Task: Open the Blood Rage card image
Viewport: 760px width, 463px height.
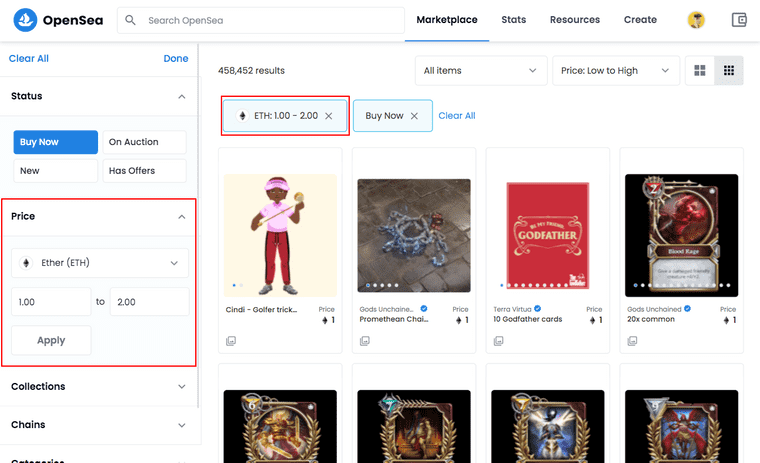Action: 681,236
